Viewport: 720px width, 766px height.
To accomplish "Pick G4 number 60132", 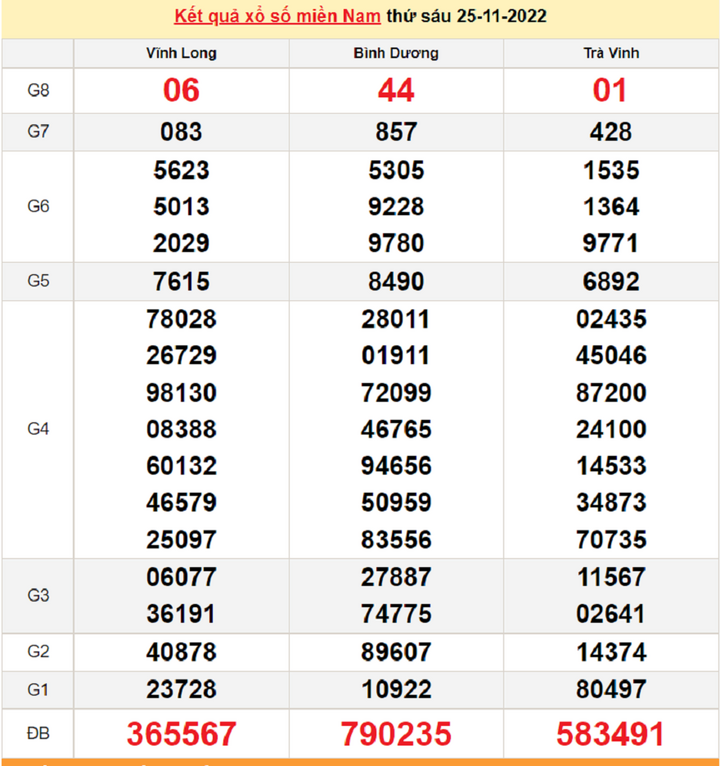I will 181,466.
